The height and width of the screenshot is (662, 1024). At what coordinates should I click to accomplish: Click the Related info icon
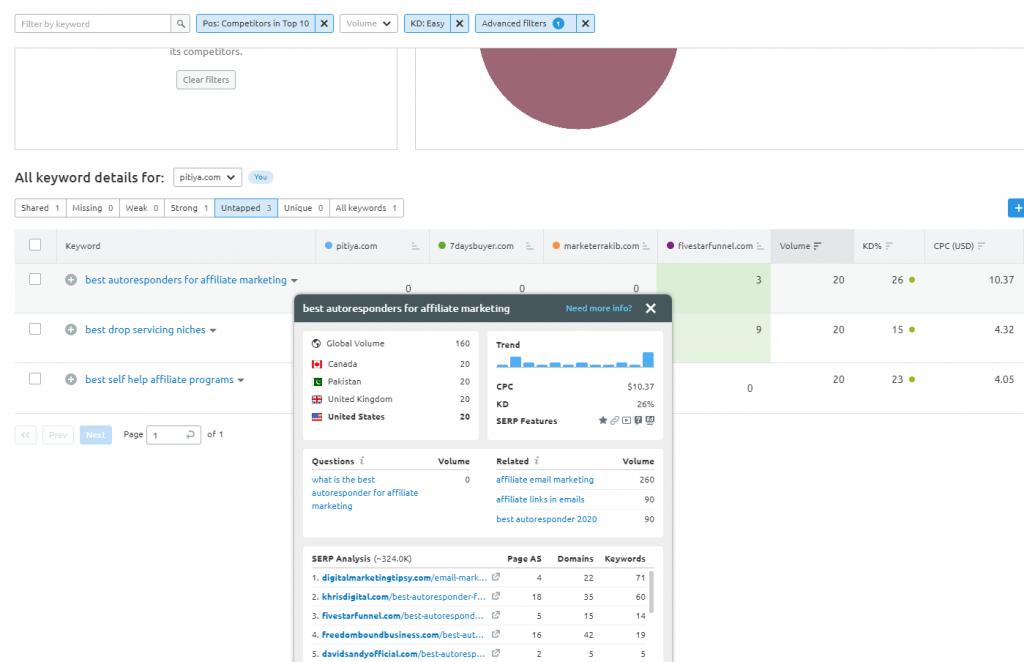[x=537, y=460]
